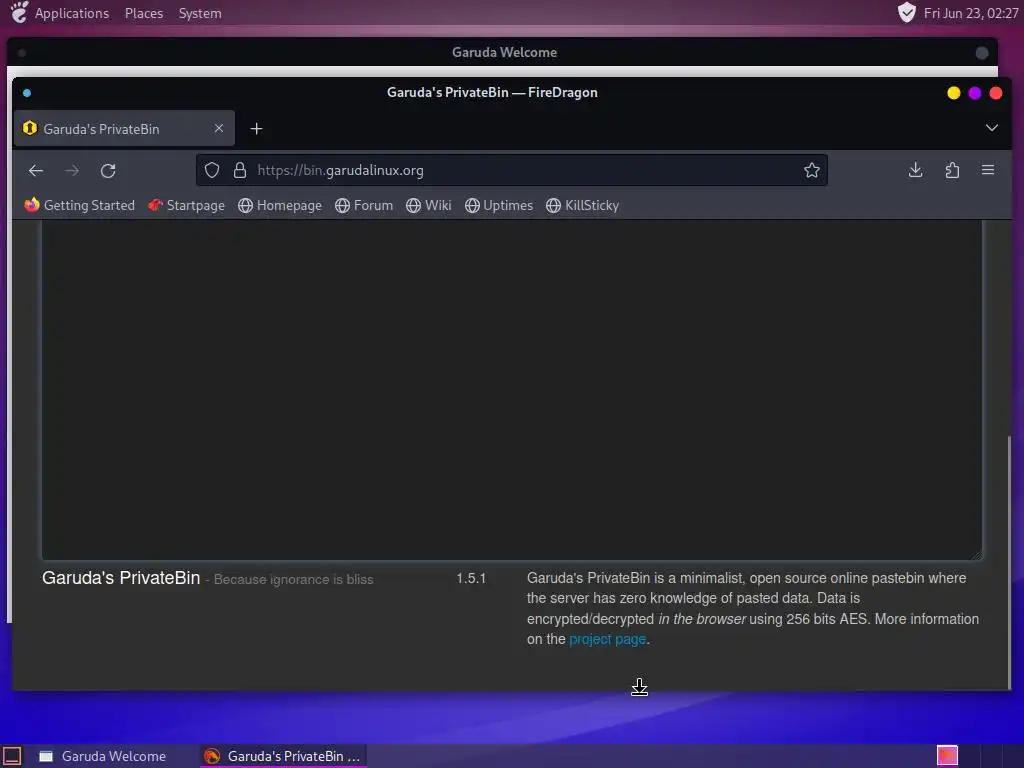Open the tracking protection shield icon
This screenshot has width=1024, height=768.
point(212,170)
